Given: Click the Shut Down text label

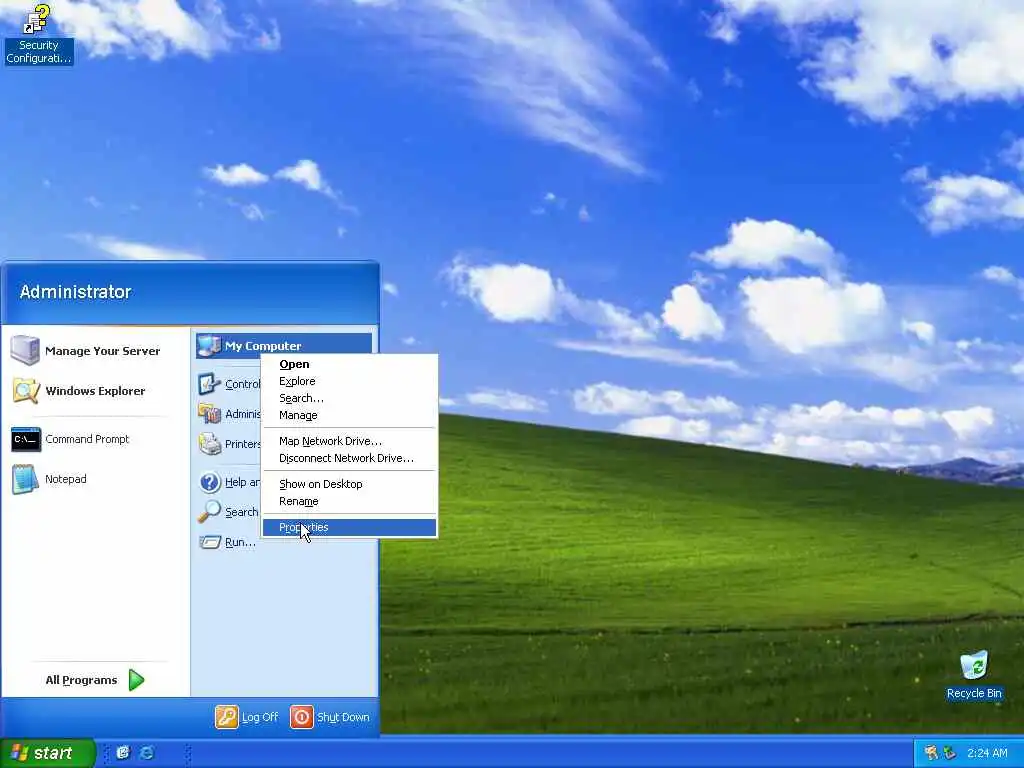Looking at the screenshot, I should pos(343,717).
